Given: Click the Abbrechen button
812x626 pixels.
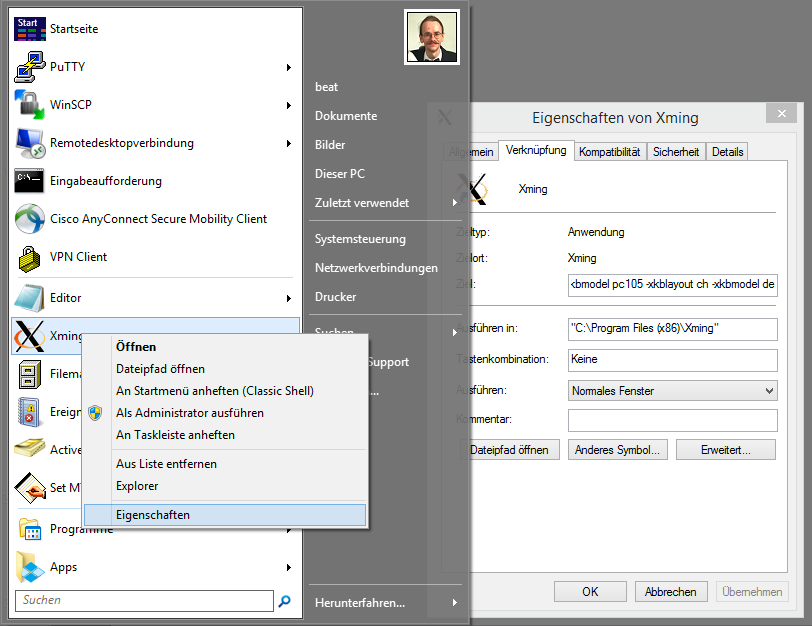Looking at the screenshot, I should (671, 592).
